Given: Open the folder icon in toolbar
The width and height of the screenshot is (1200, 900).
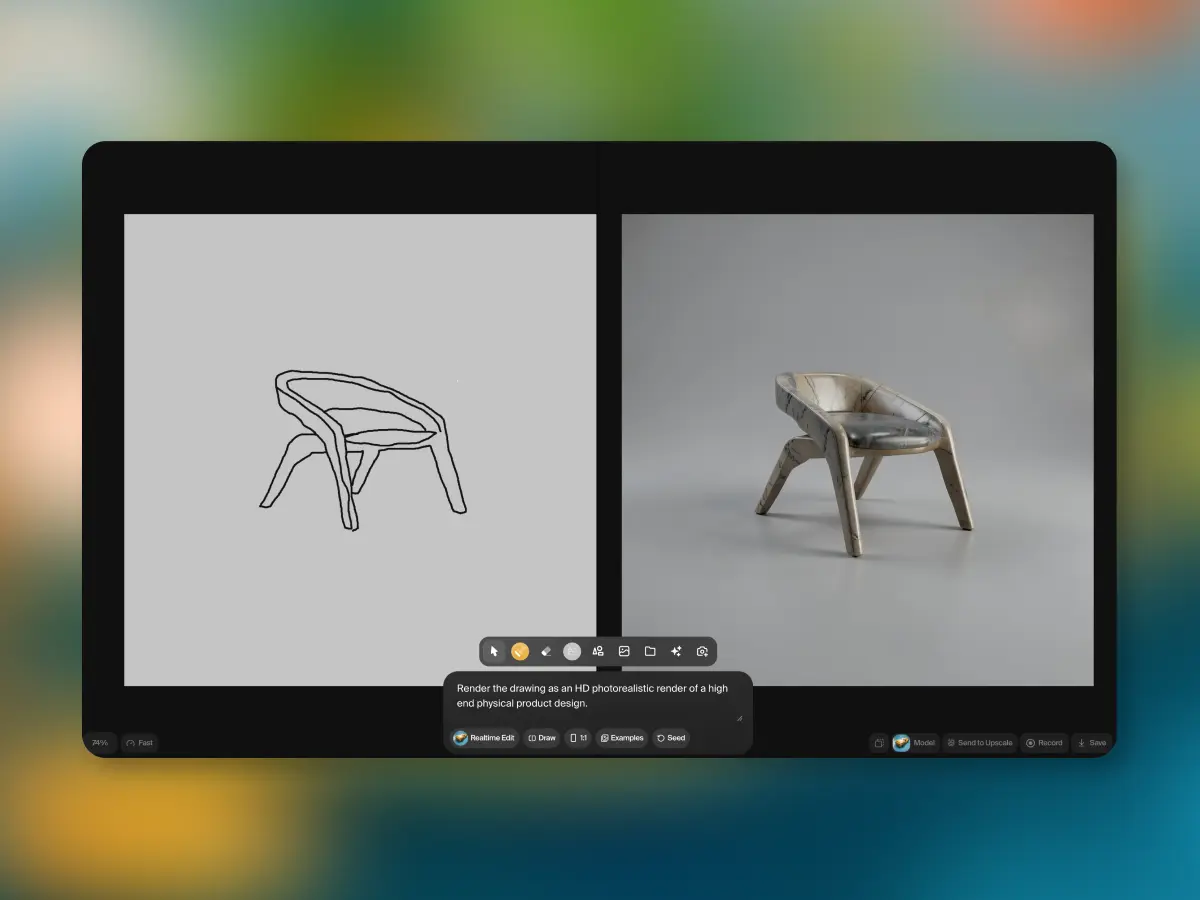Looking at the screenshot, I should click(650, 651).
